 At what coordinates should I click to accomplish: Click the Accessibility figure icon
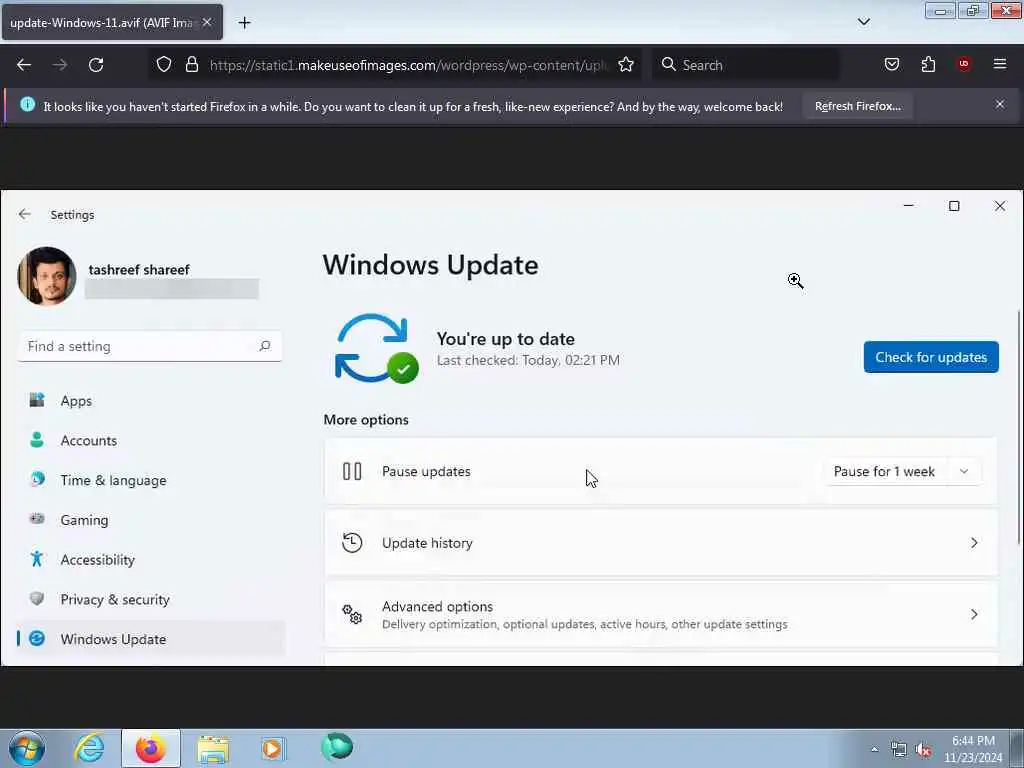[x=37, y=559]
